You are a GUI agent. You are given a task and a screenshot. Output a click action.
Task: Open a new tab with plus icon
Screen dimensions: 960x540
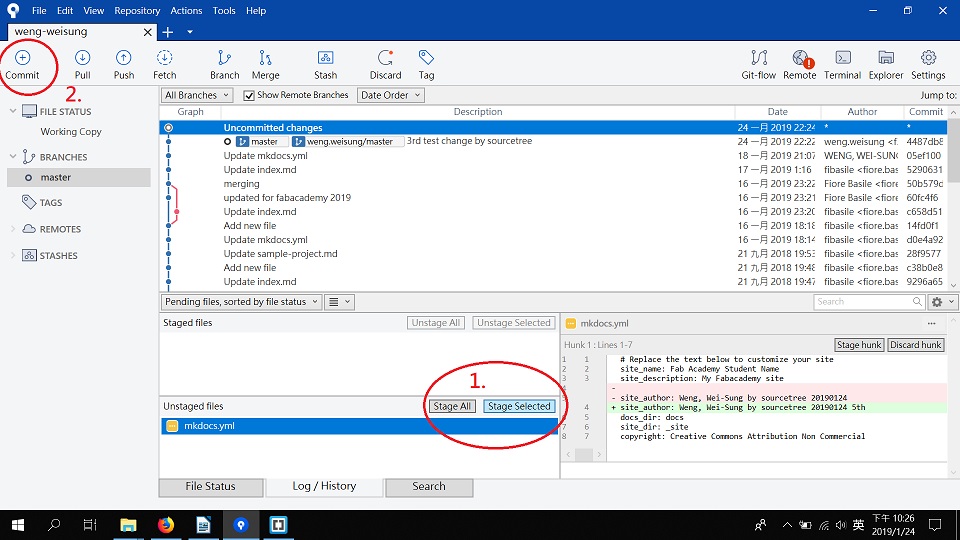coord(168,32)
